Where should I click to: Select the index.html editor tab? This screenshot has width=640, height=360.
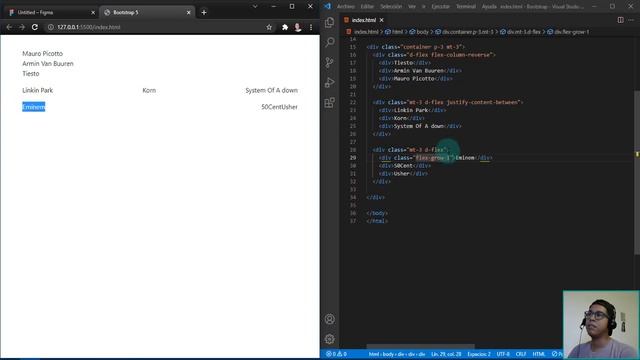364,20
